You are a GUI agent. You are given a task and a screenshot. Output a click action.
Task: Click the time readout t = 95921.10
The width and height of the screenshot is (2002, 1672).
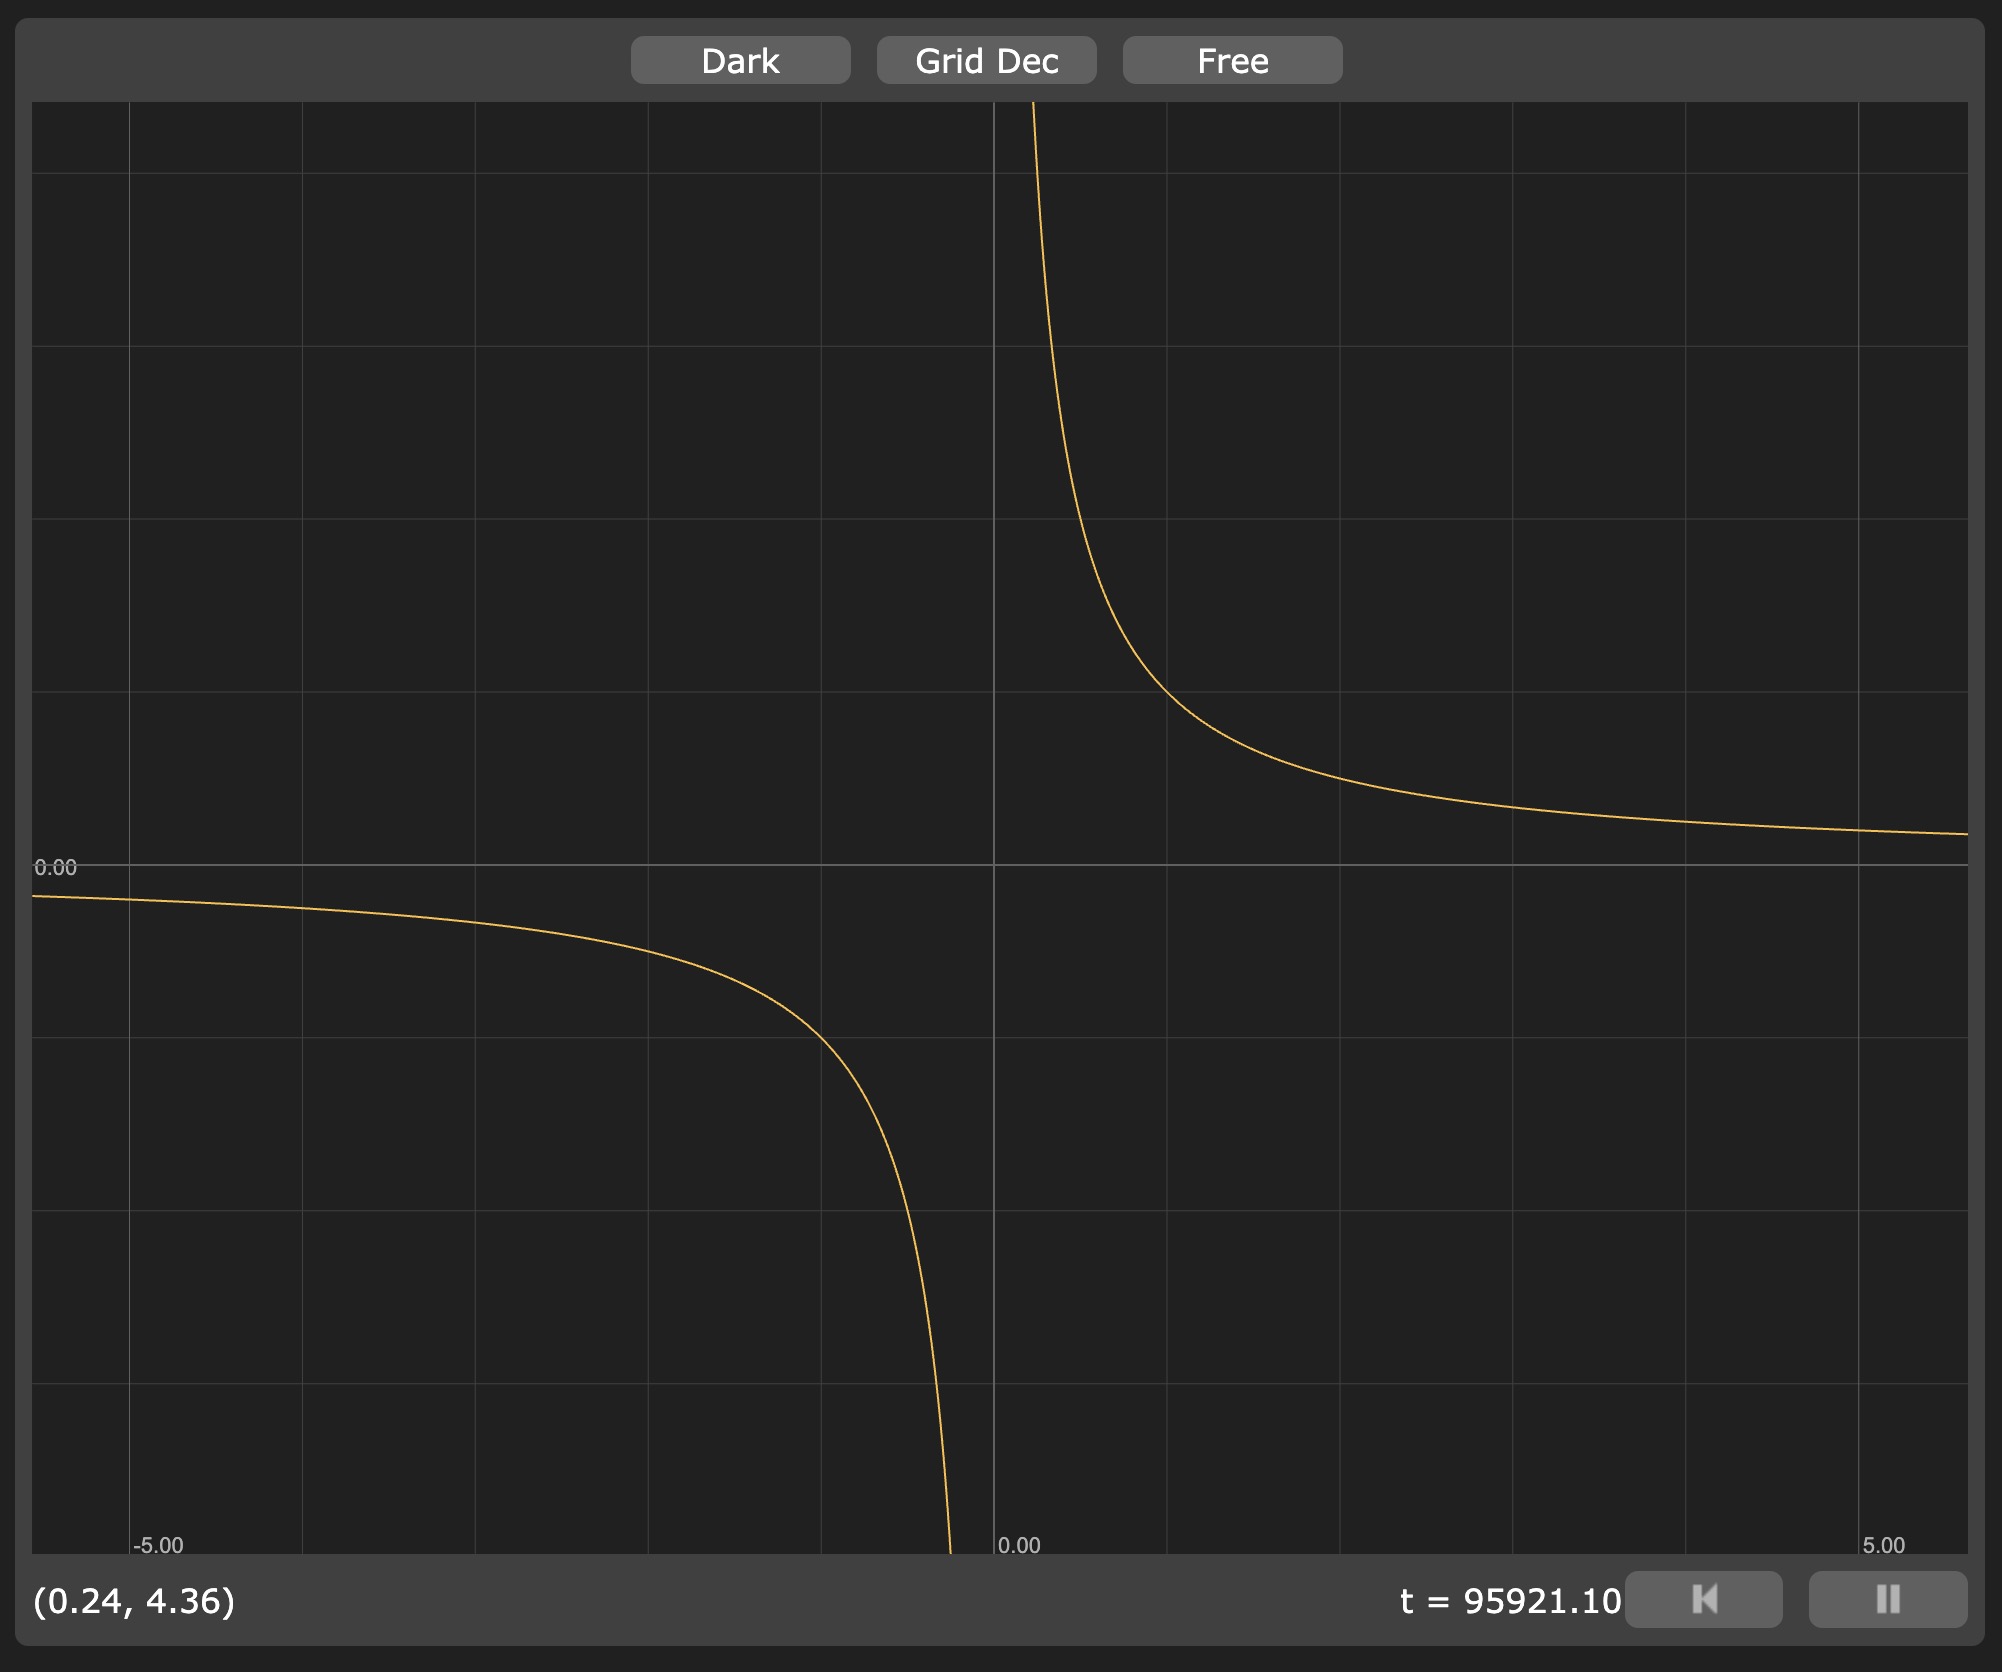click(x=1509, y=1601)
